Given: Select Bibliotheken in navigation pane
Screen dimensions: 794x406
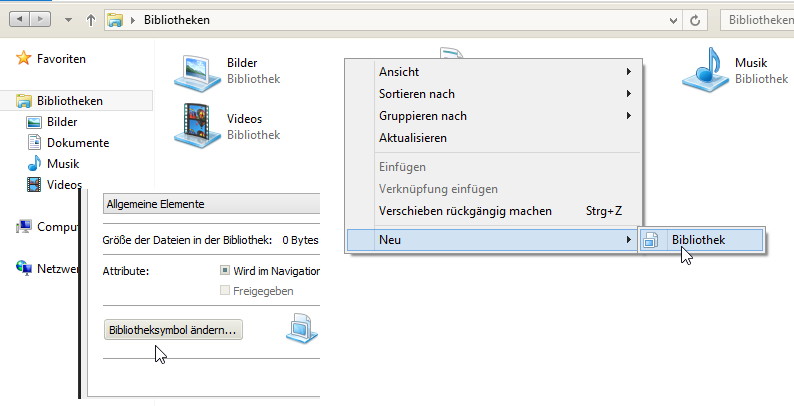Looking at the screenshot, I should click(70, 101).
